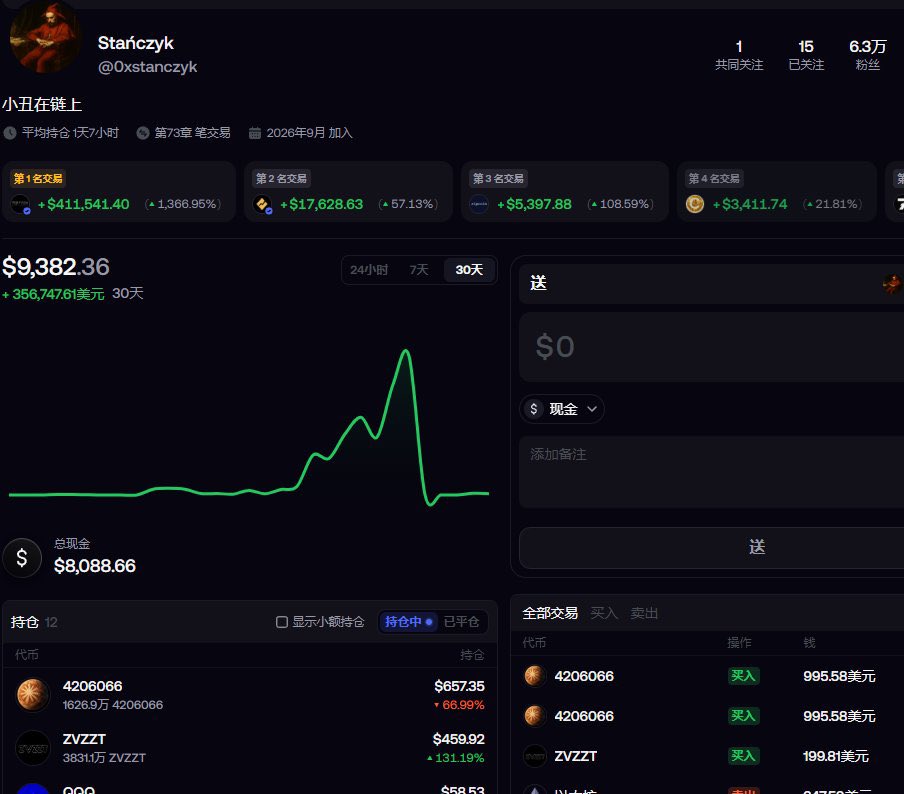904x794 pixels.
Task: Switch holdings view to 持仓中
Action: coord(408,622)
